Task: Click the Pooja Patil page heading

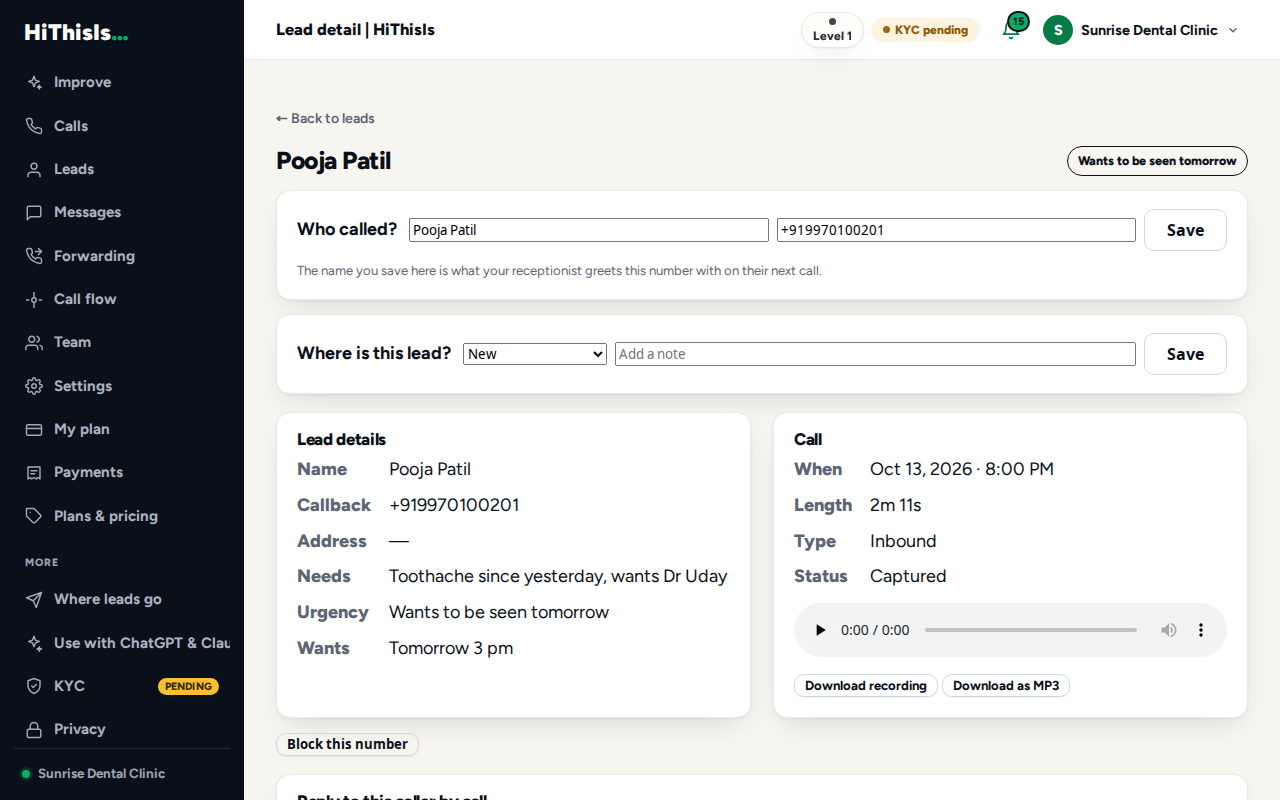Action: [x=333, y=161]
